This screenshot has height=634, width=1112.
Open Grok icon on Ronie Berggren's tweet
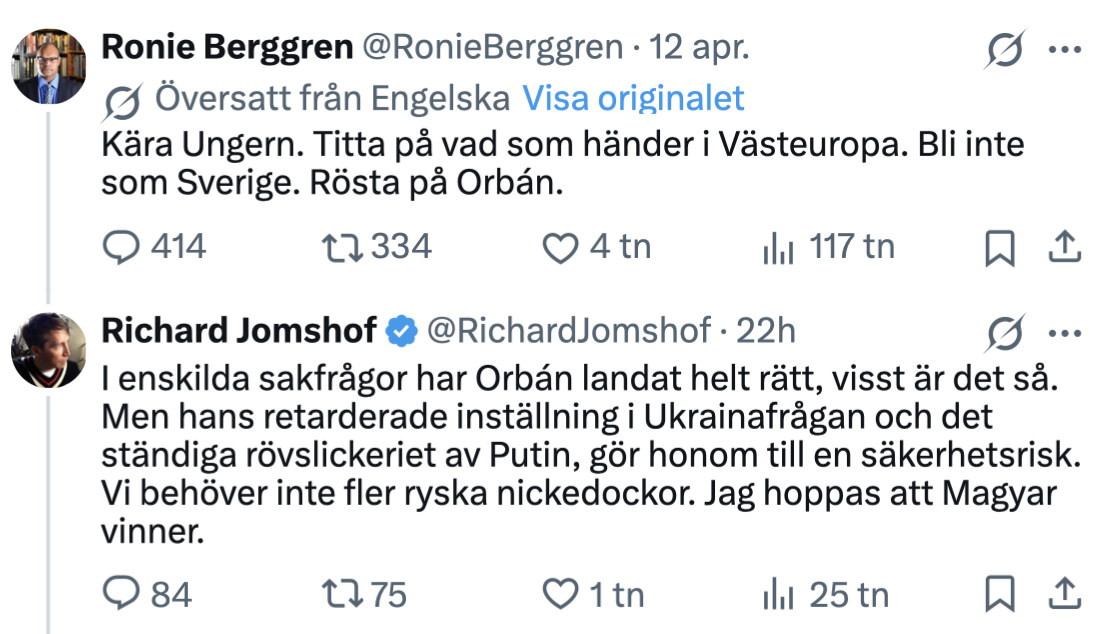pos(1004,49)
